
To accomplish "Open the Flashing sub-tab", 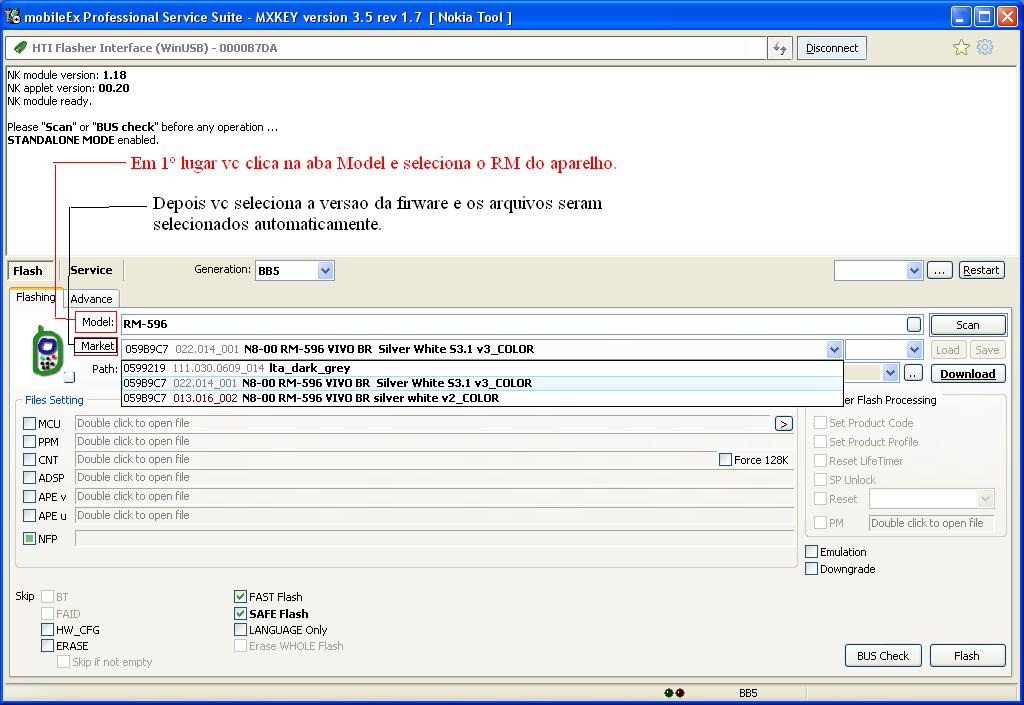I will click(x=35, y=298).
